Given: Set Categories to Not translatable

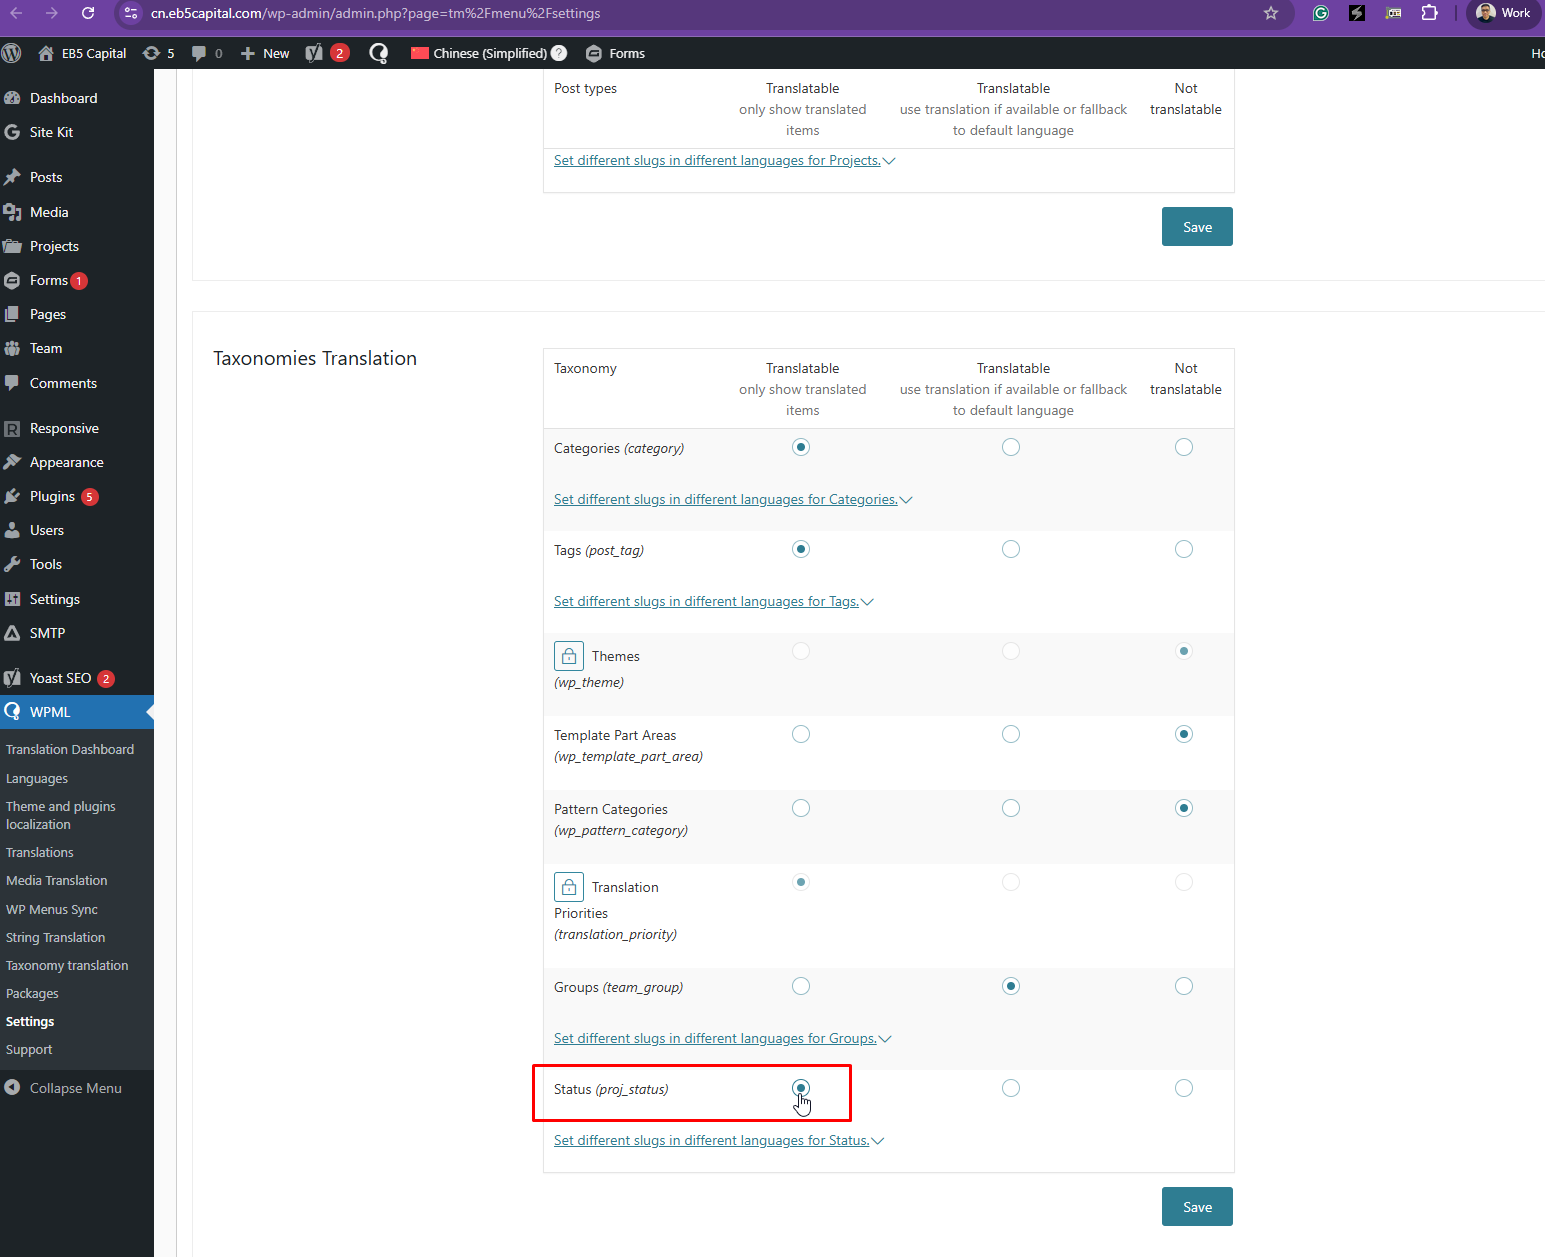Looking at the screenshot, I should [x=1184, y=447].
